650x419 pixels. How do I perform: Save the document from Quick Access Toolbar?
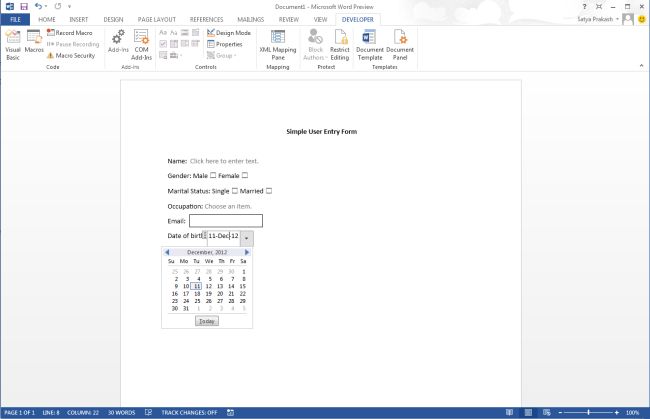click(x=24, y=6)
